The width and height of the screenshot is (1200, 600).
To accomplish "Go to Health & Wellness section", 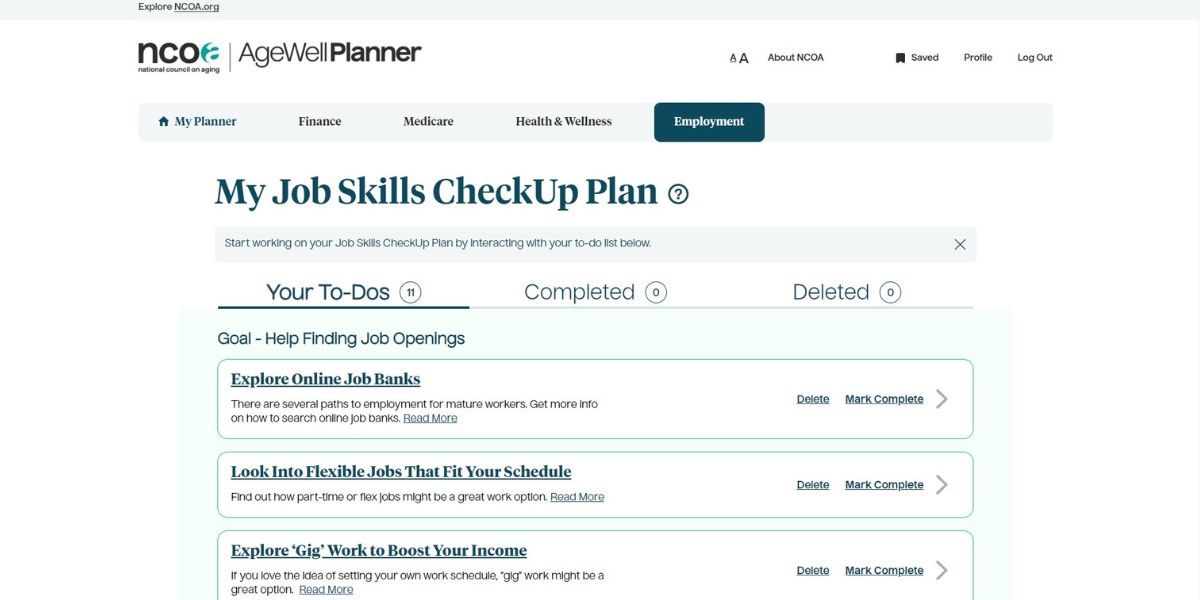I will (x=562, y=121).
